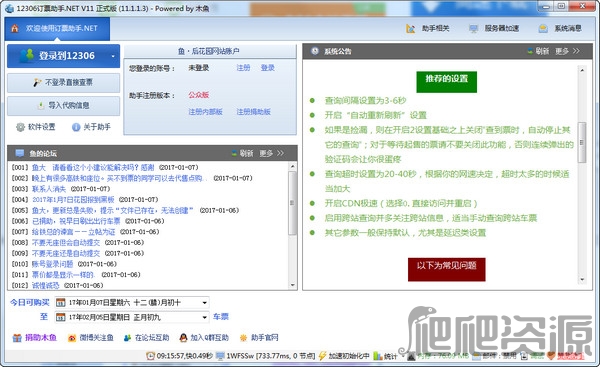The width and height of the screenshot is (600, 367).
Task: Open the 助手相关 menu
Action: point(428,28)
